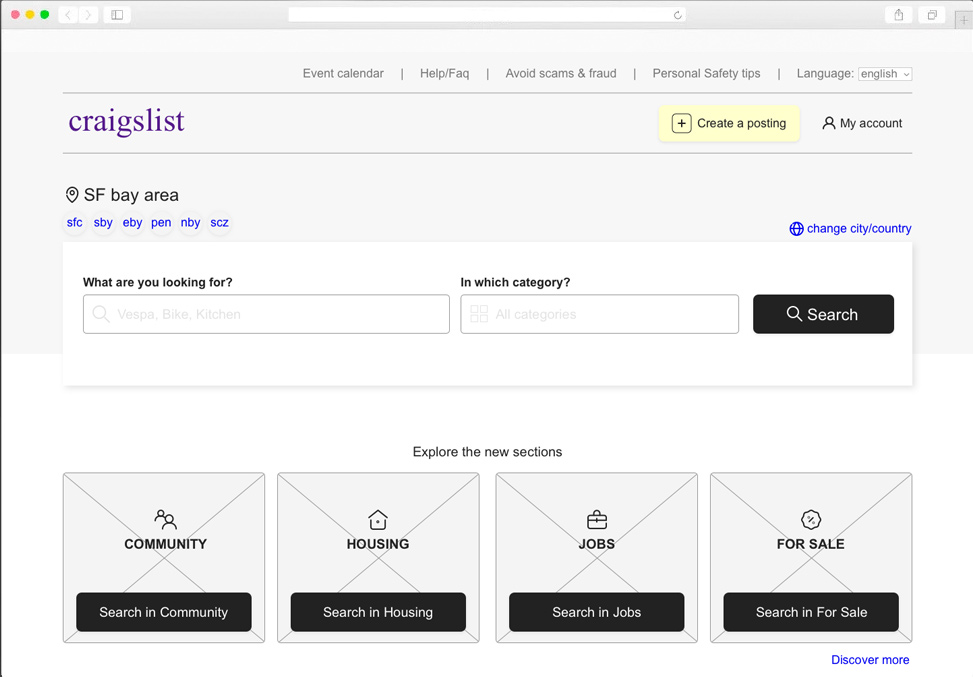973x677 pixels.
Task: Click the person icon beside My account
Action: (828, 123)
